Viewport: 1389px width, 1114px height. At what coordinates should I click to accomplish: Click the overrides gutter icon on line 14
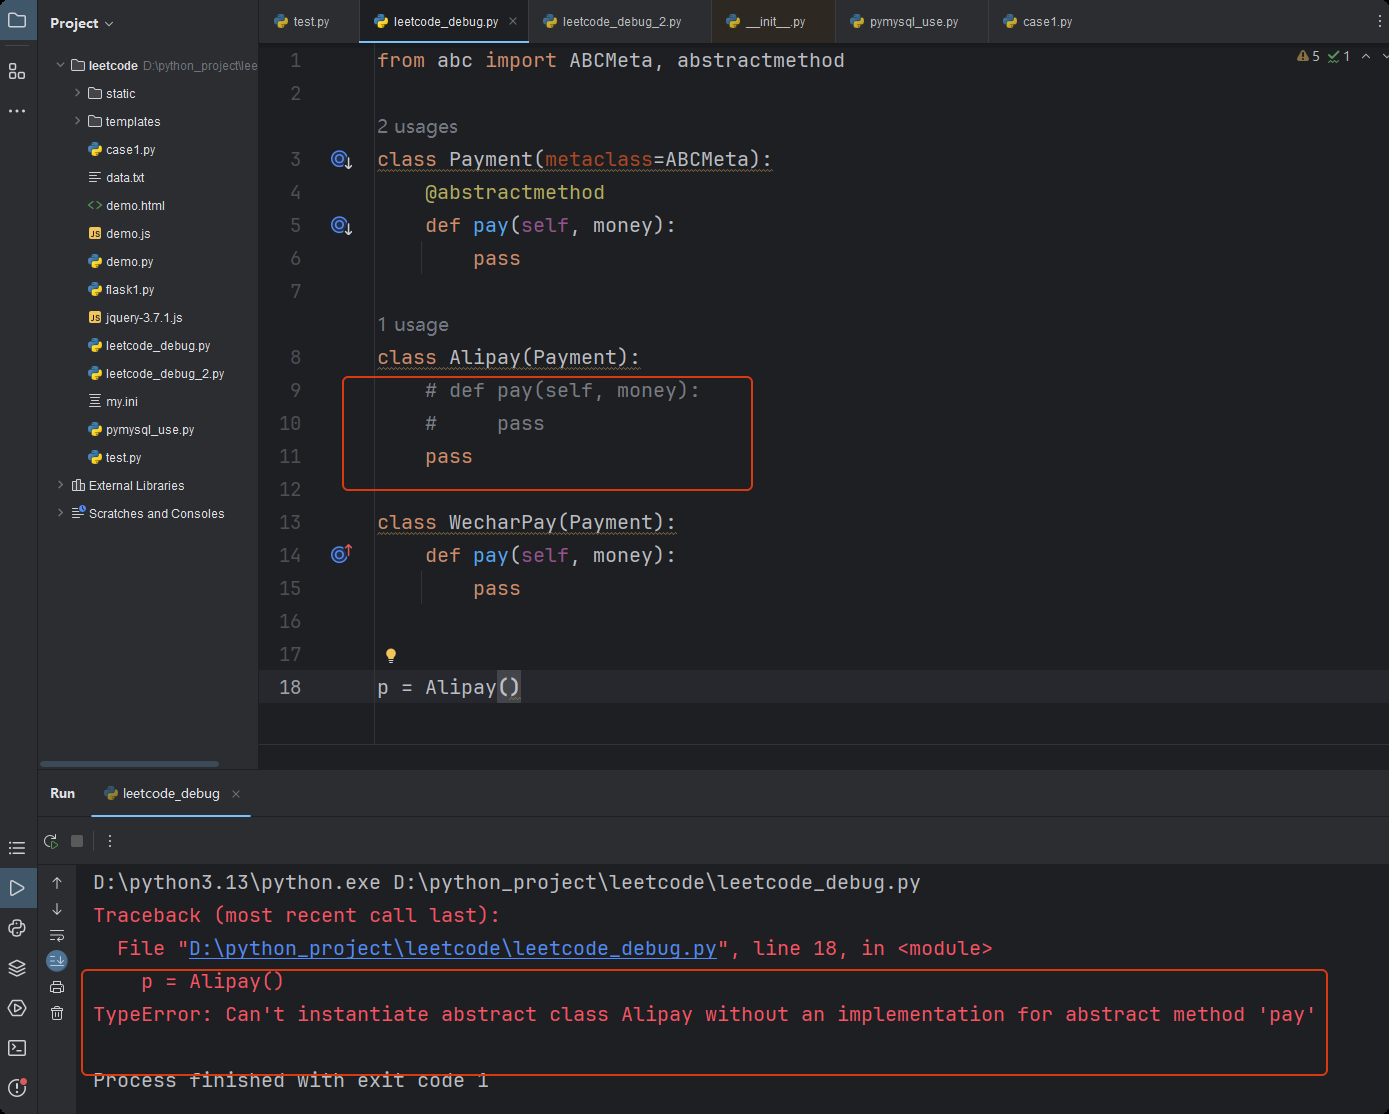coord(341,554)
